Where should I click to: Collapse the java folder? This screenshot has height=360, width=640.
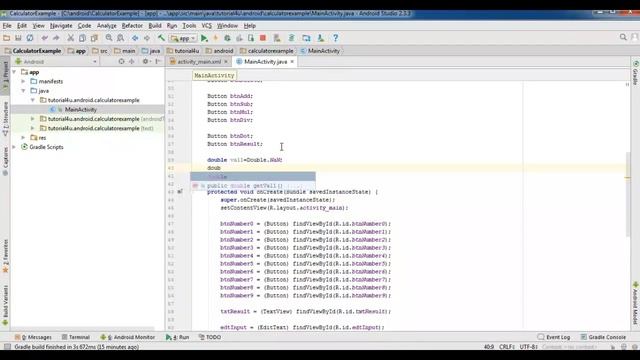[x=23, y=91]
